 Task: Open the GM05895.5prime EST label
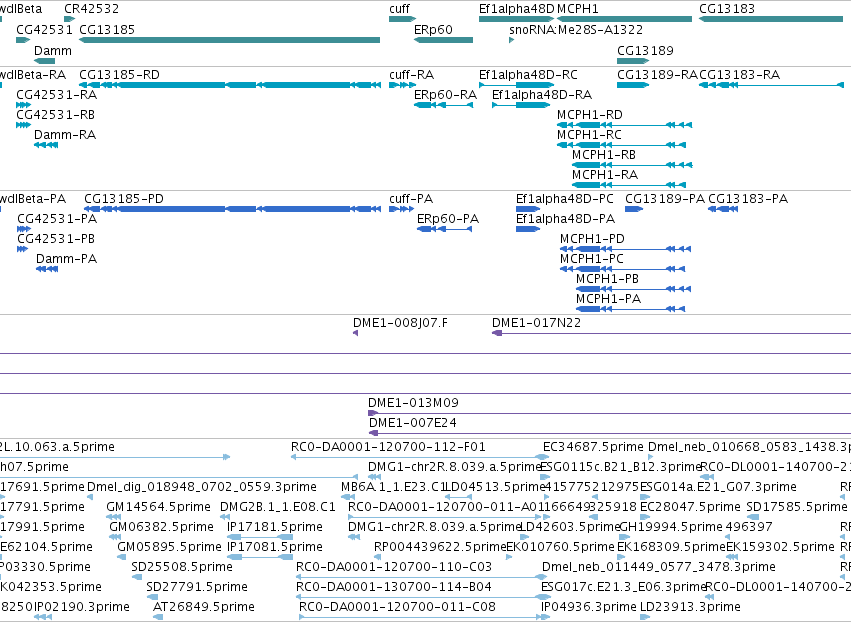pos(169,547)
